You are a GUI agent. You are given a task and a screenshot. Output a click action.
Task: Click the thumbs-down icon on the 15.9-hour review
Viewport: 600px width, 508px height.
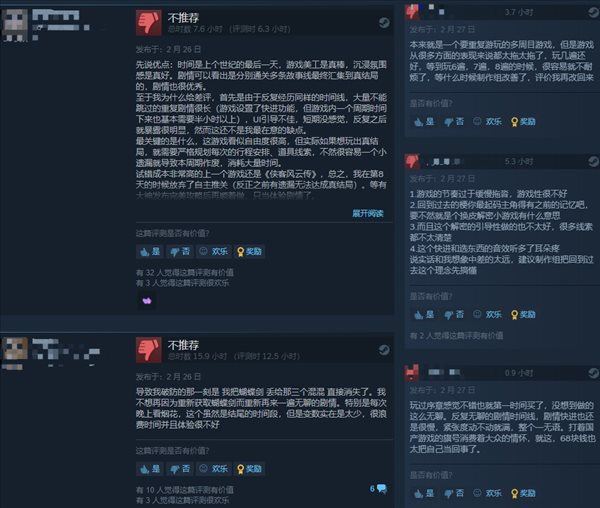tap(149, 350)
